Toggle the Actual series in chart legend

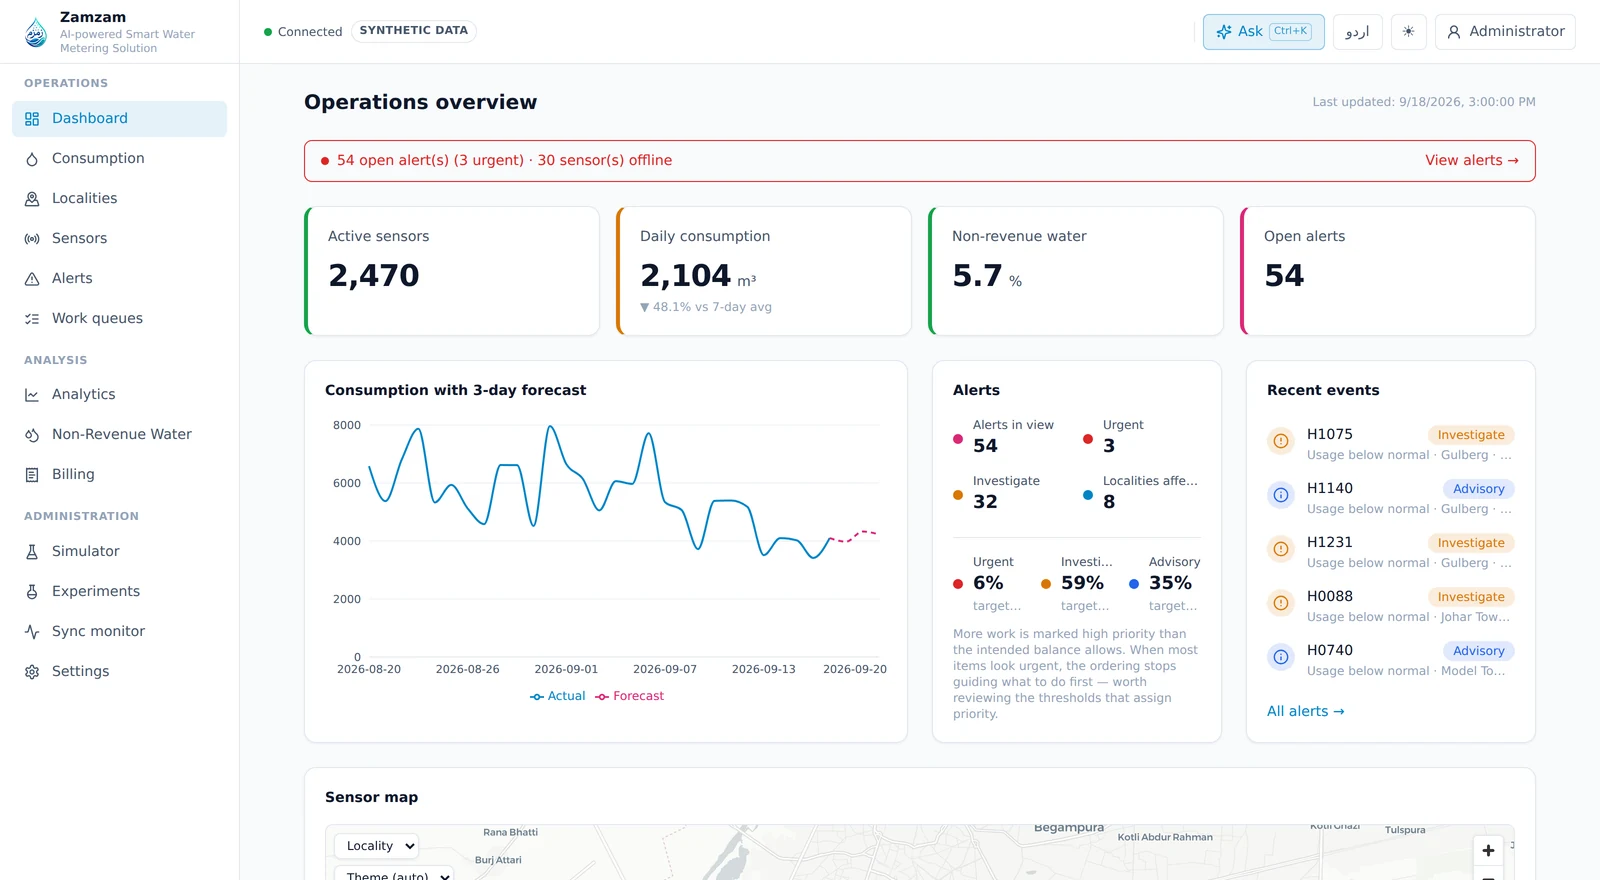558,697
